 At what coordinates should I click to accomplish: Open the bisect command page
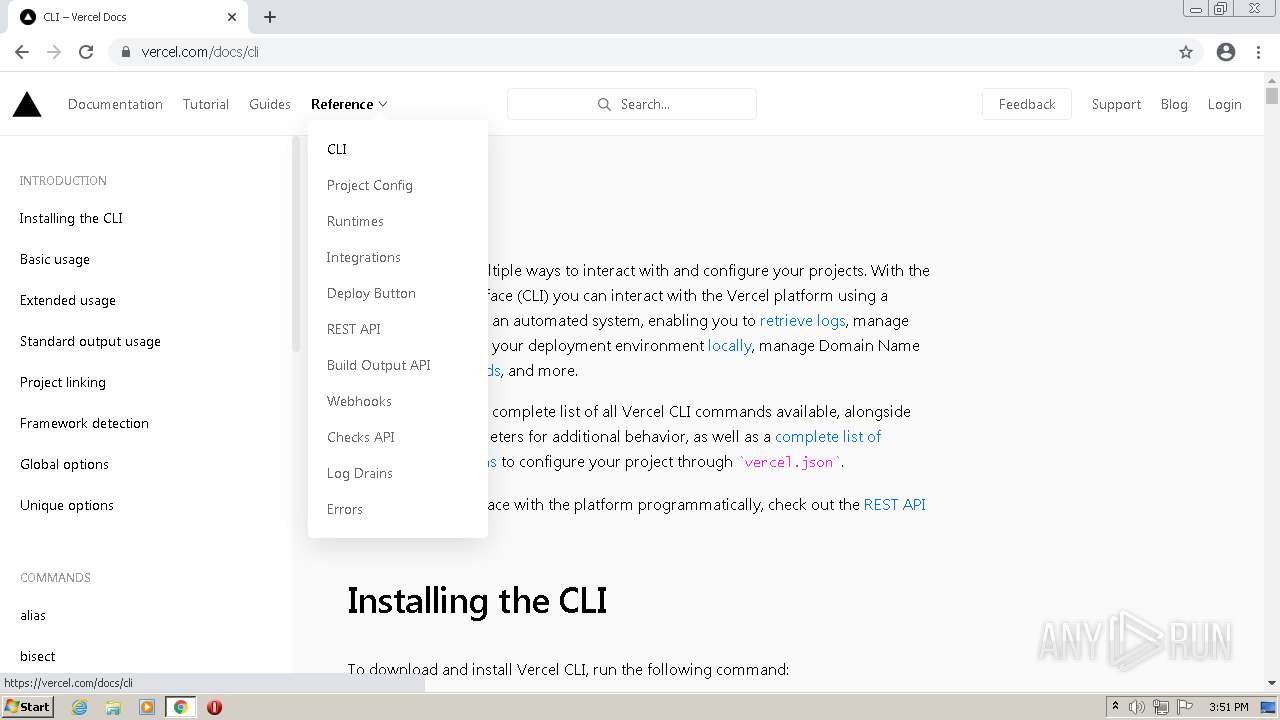click(x=38, y=656)
